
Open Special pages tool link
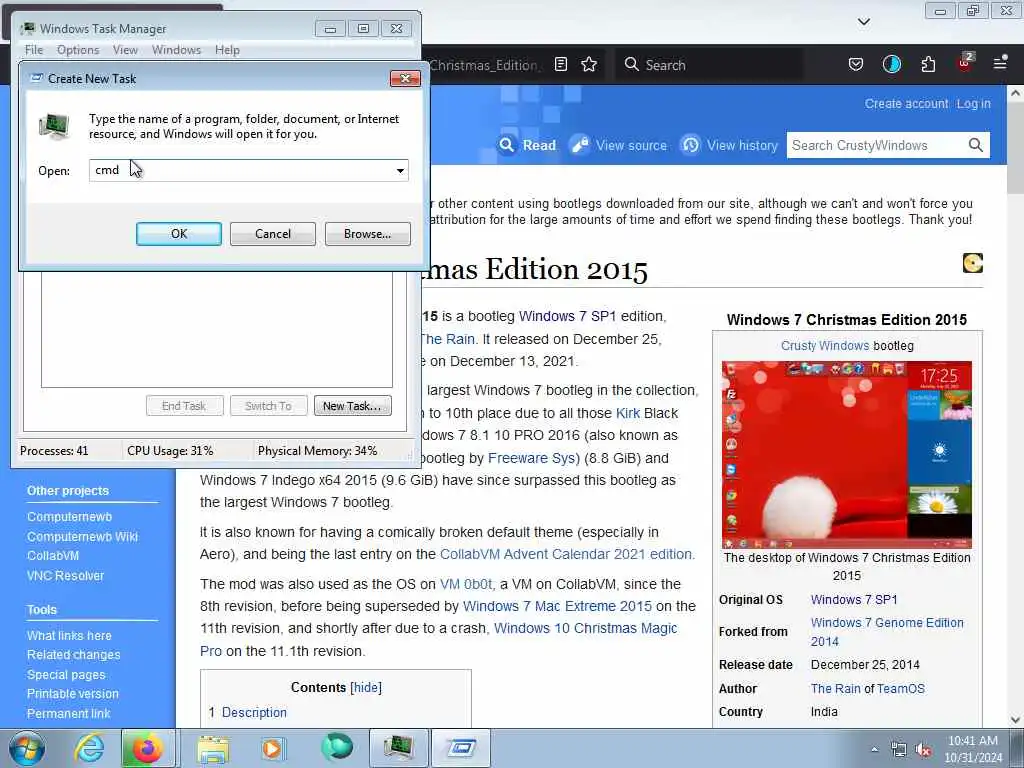pos(66,675)
